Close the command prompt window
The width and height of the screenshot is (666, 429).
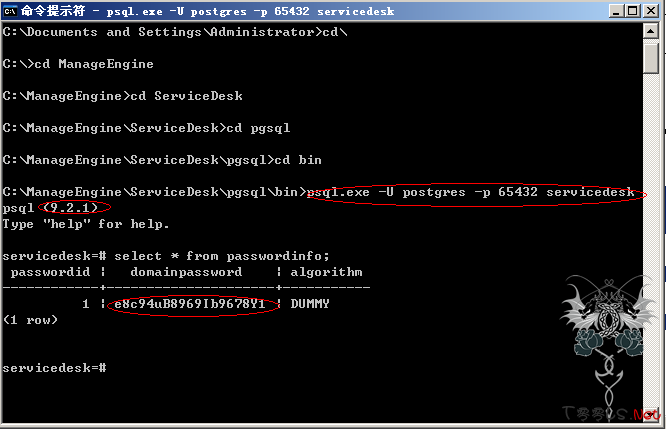(651, 11)
